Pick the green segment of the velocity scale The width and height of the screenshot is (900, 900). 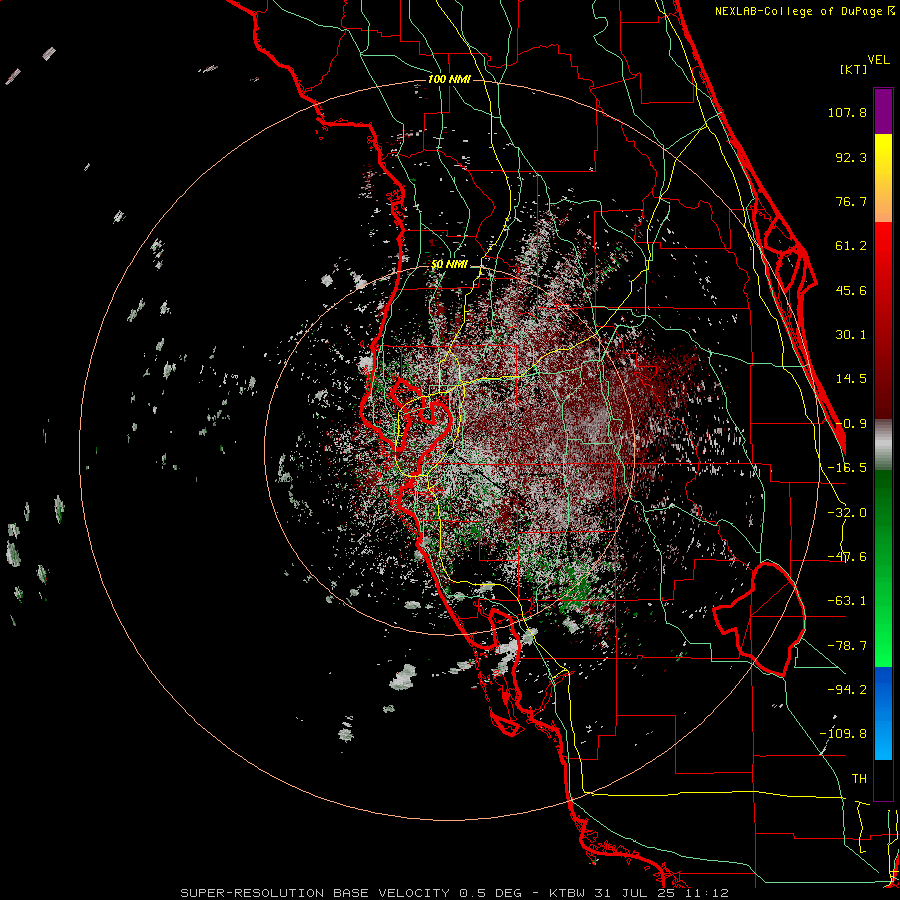(883, 568)
